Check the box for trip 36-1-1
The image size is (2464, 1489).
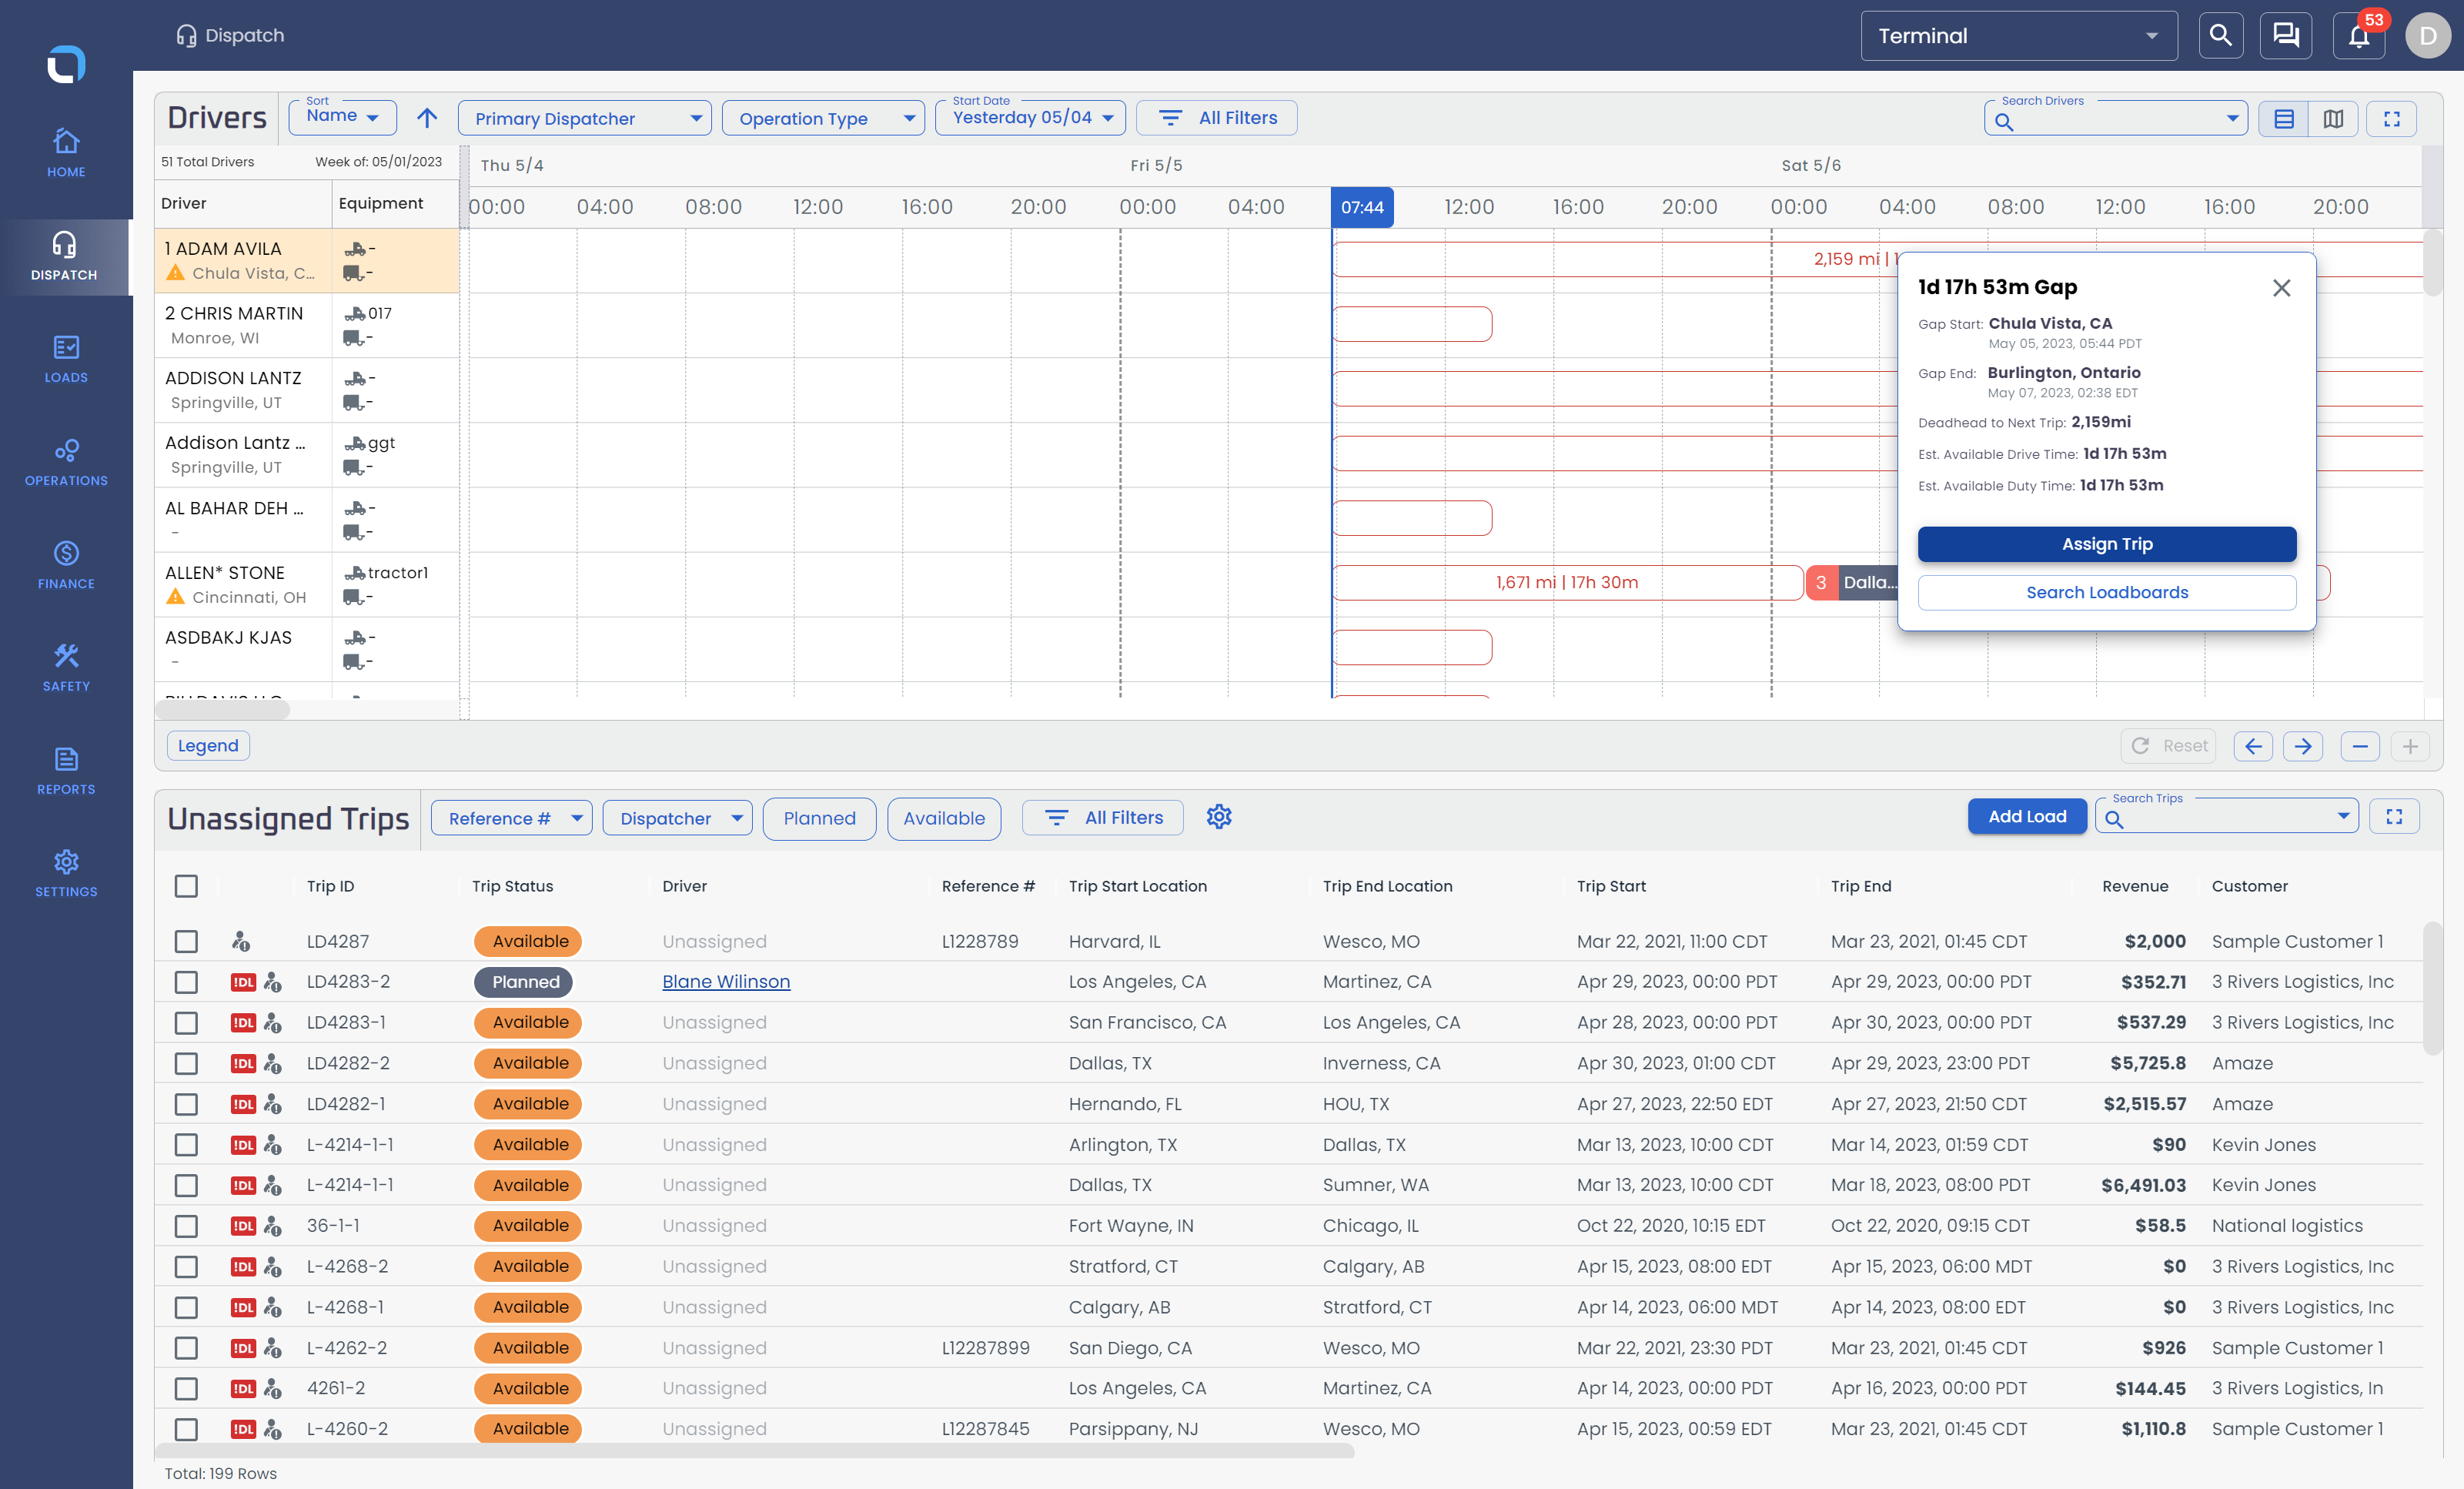(x=186, y=1226)
